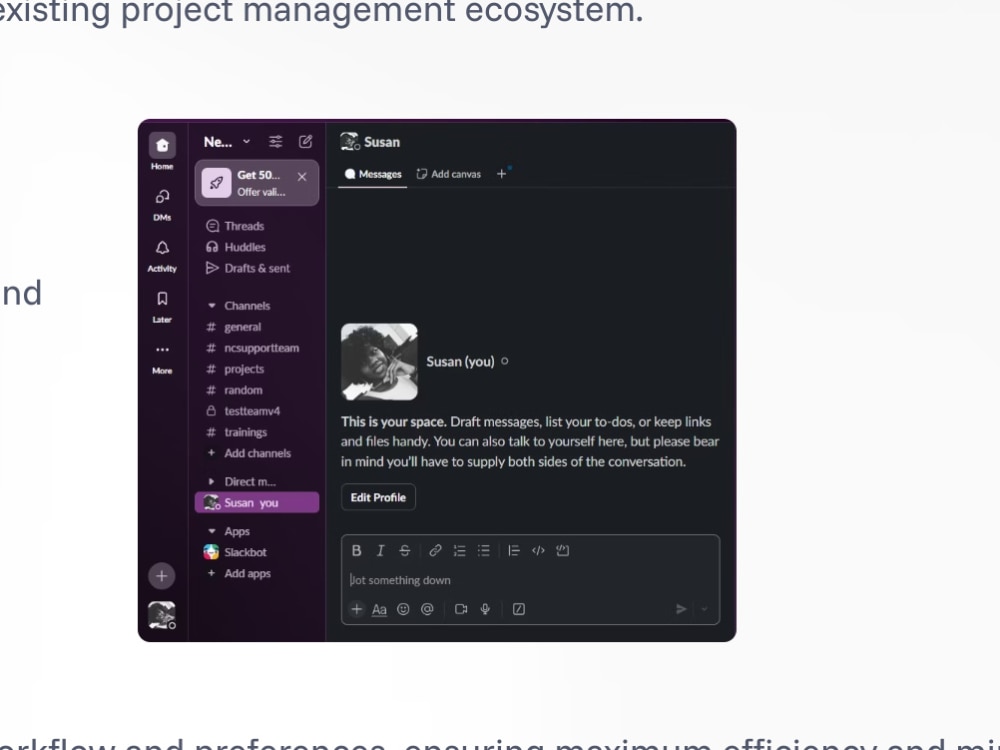The height and width of the screenshot is (750, 1000).
Task: Click Add apps
Action: tap(256, 573)
